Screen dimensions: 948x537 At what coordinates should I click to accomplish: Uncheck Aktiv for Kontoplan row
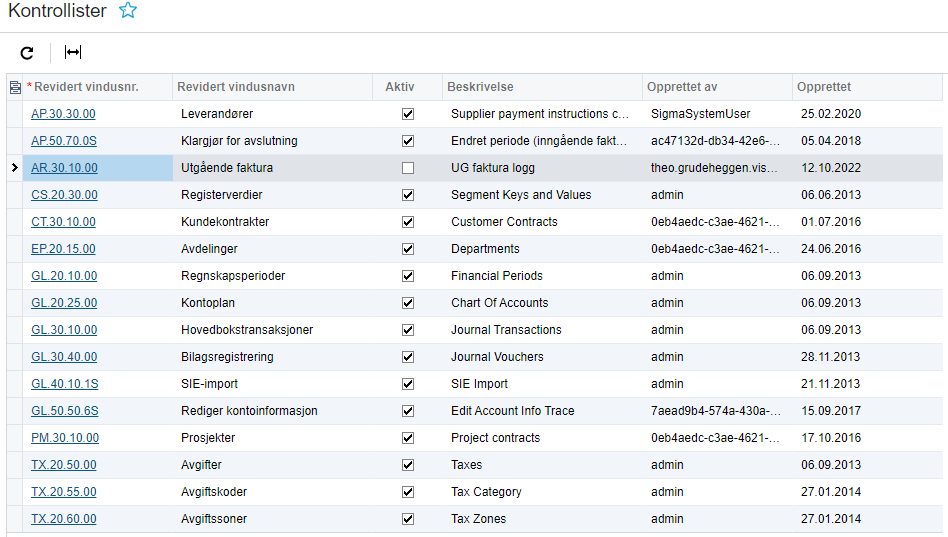[x=408, y=303]
